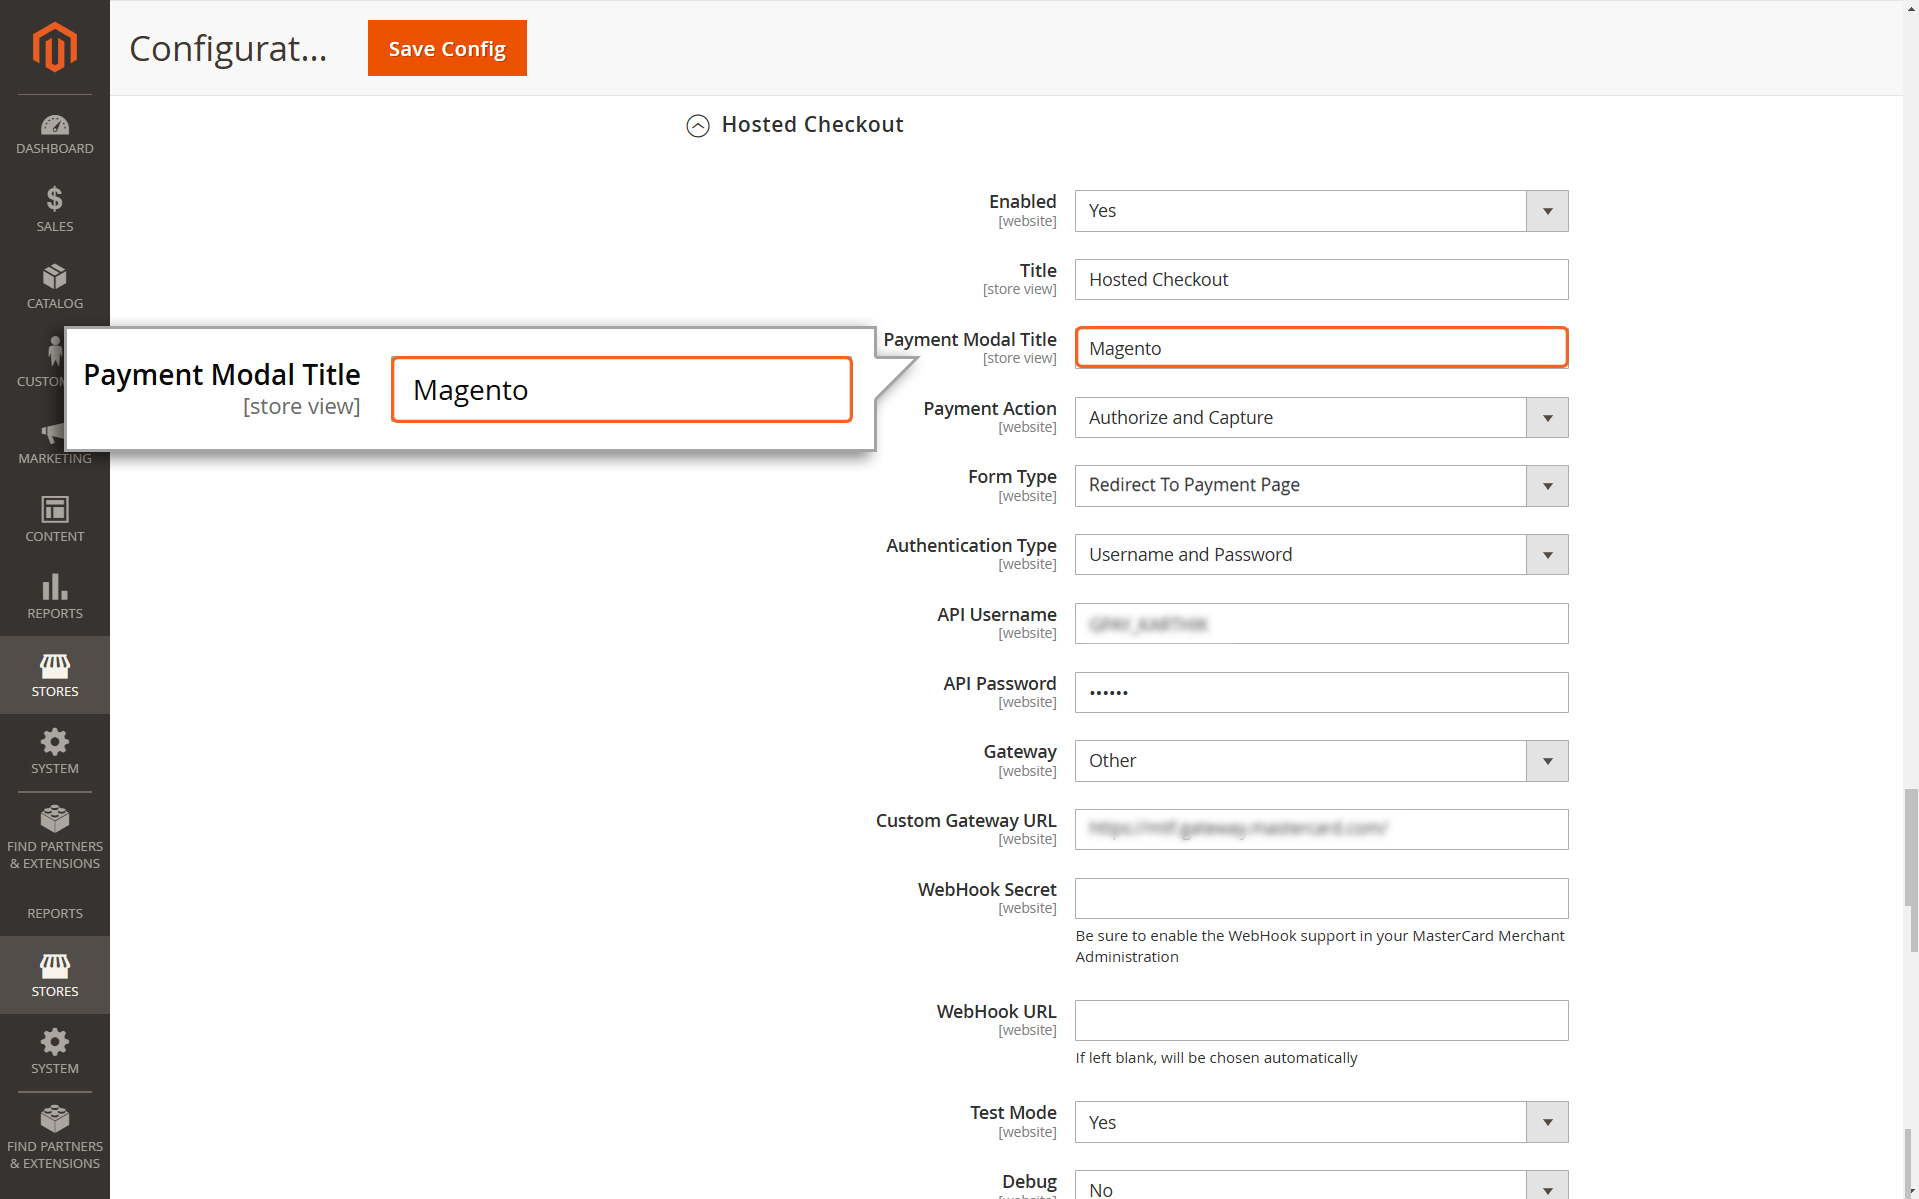The width and height of the screenshot is (1919, 1199).
Task: Collapse the Hosted Checkout section circle icon
Action: [698, 125]
